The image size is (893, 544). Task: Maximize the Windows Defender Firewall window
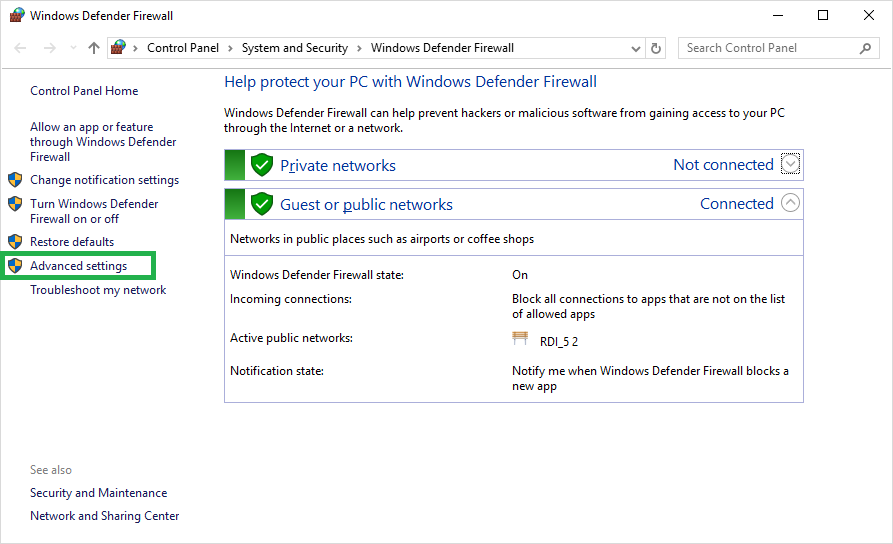pyautogui.click(x=823, y=15)
